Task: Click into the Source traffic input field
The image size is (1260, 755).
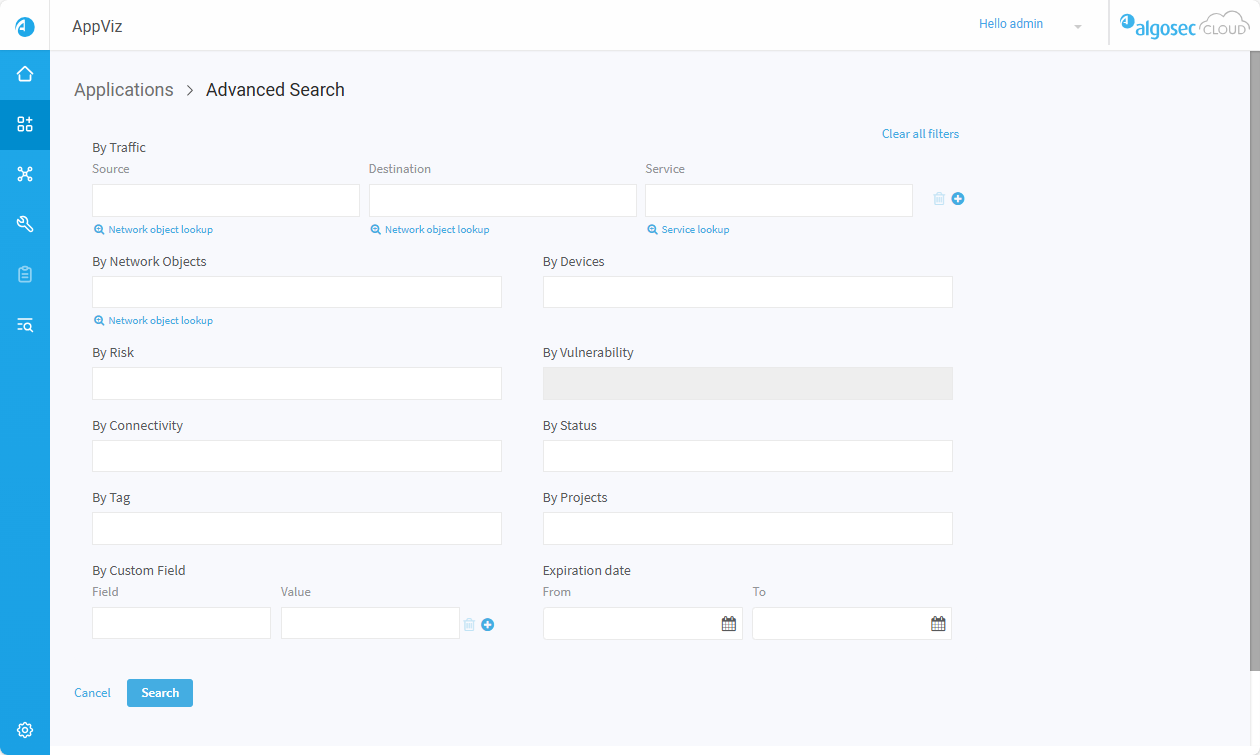Action: click(225, 200)
